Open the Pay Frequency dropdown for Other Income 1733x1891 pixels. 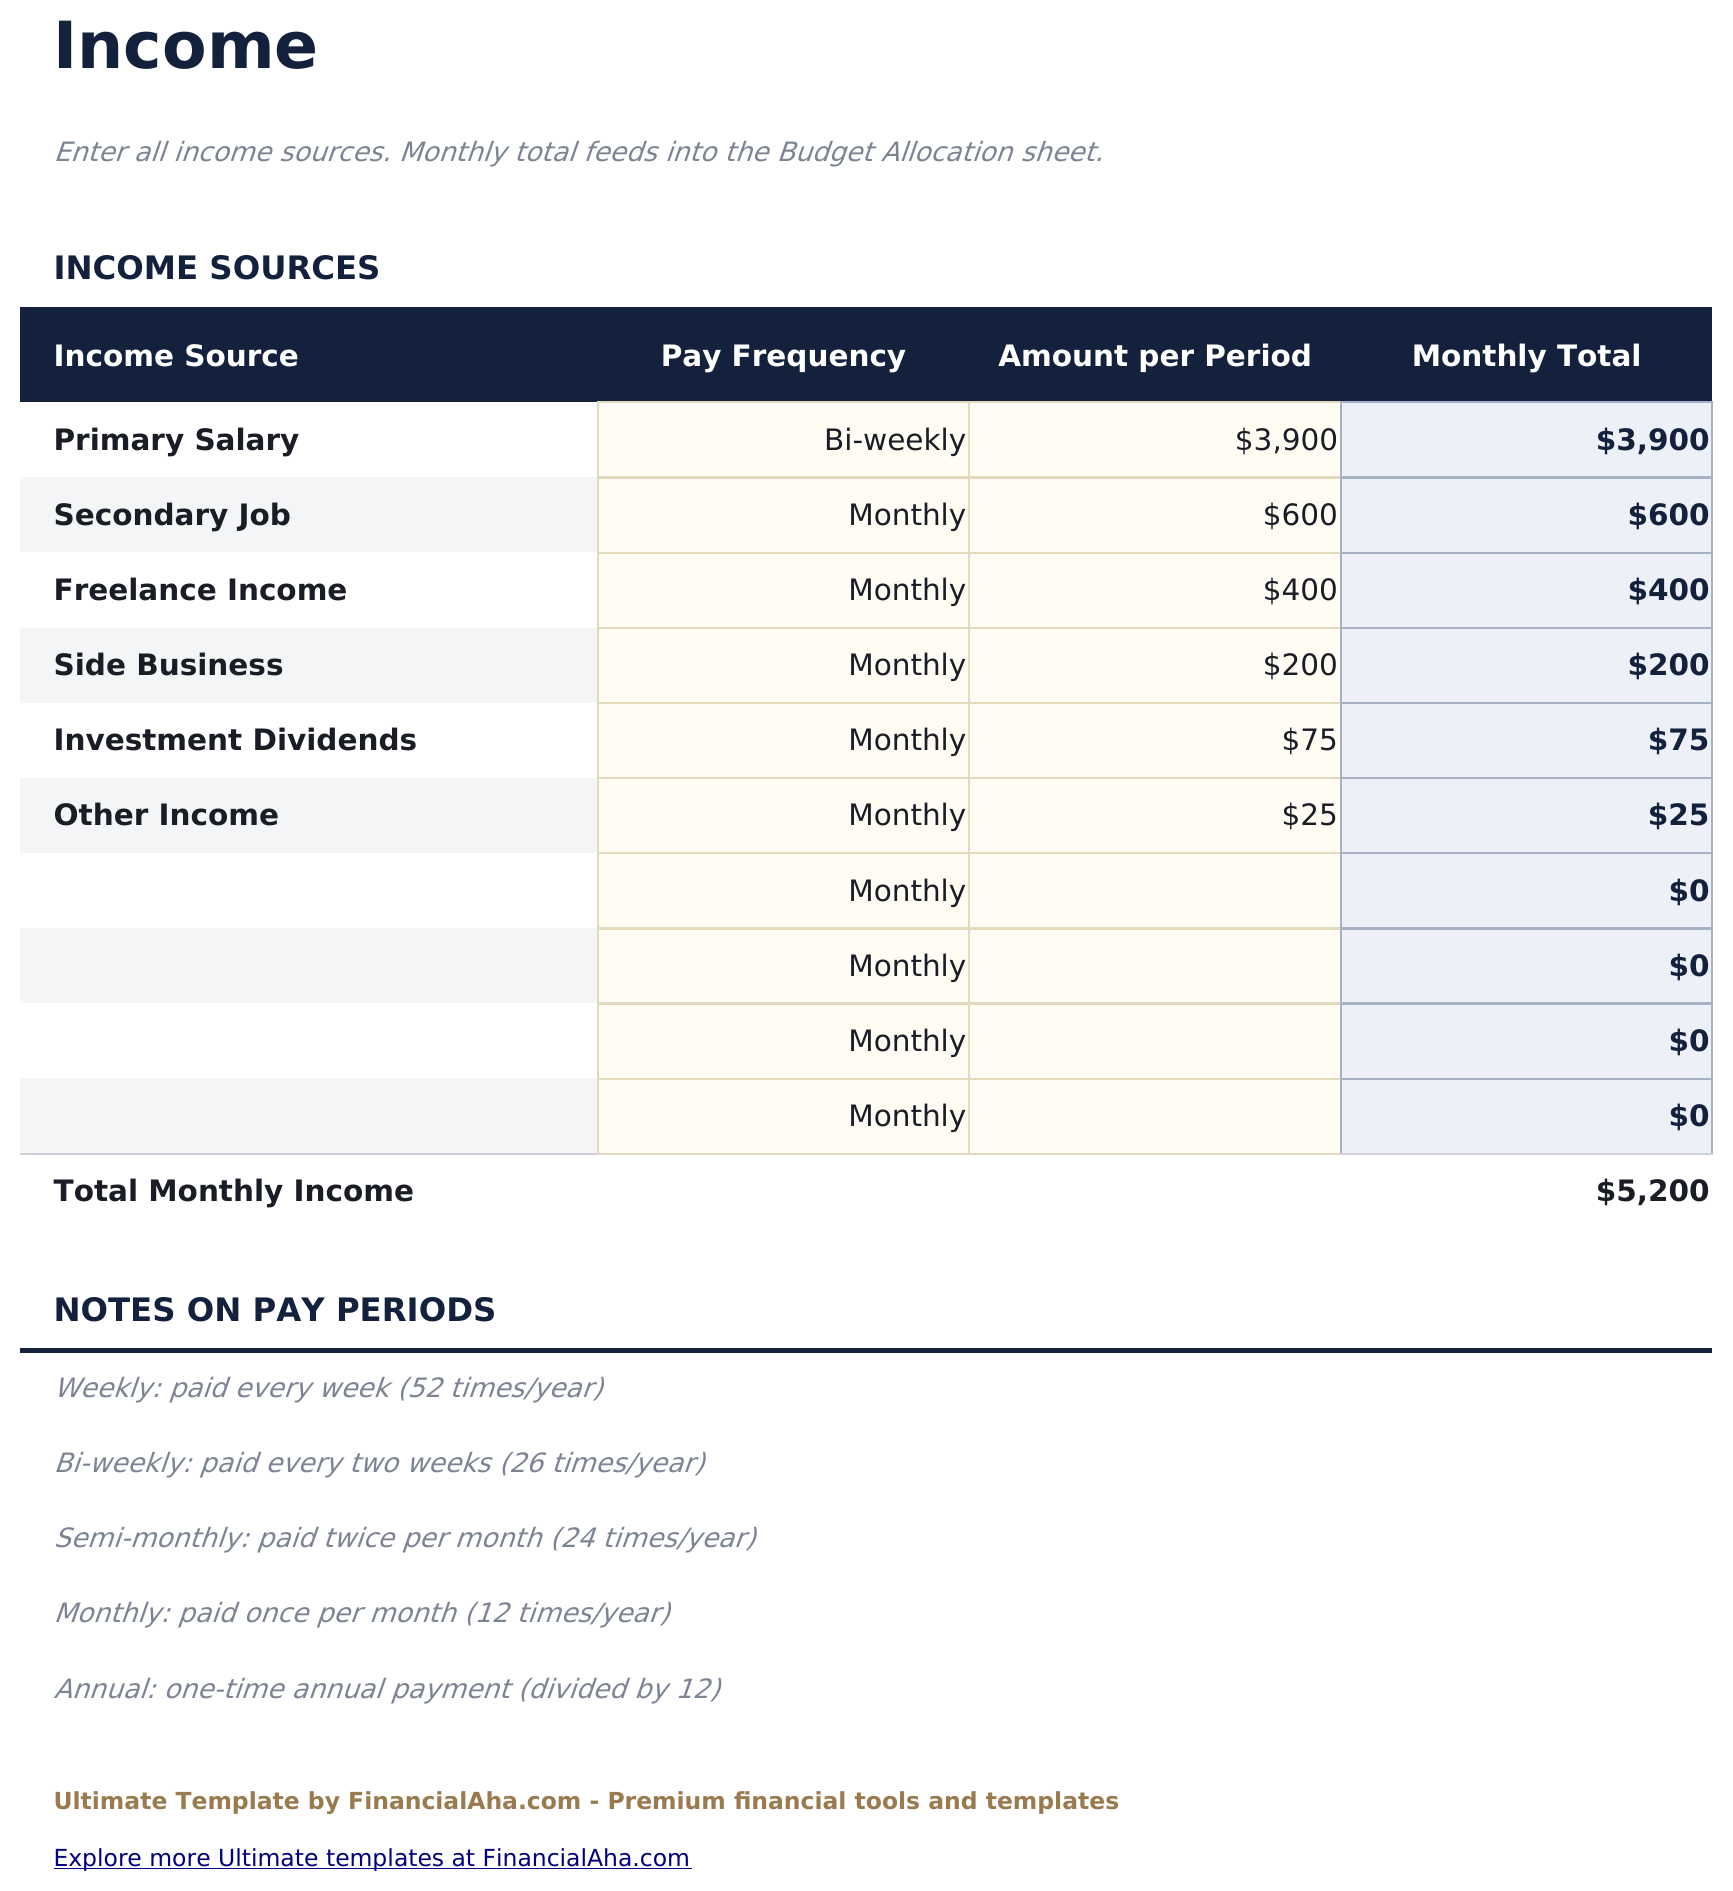[783, 815]
